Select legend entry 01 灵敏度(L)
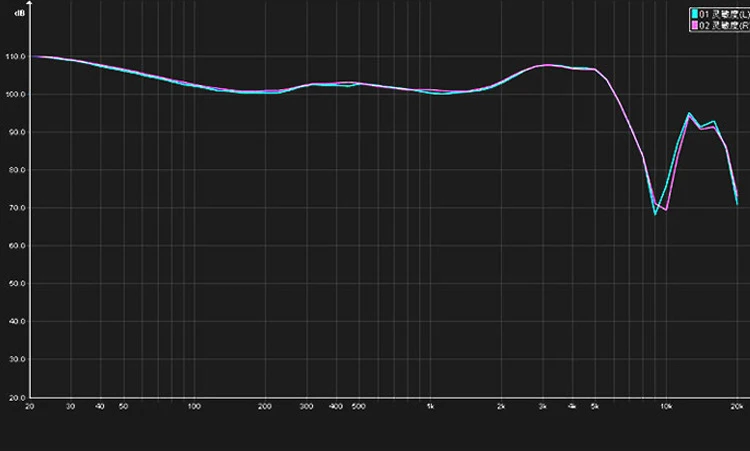 [x=724, y=14]
